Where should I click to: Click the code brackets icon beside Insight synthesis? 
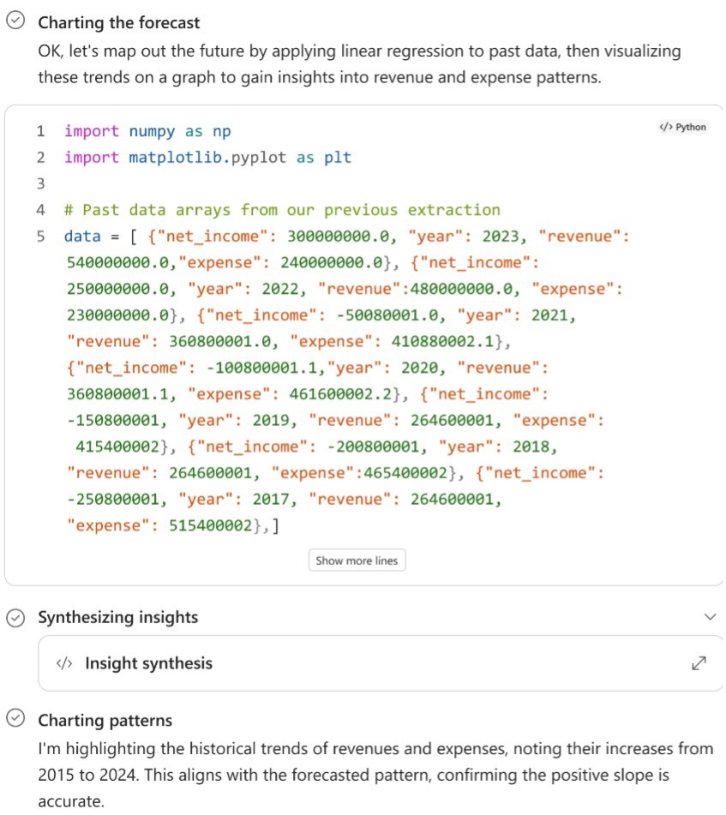(x=64, y=664)
